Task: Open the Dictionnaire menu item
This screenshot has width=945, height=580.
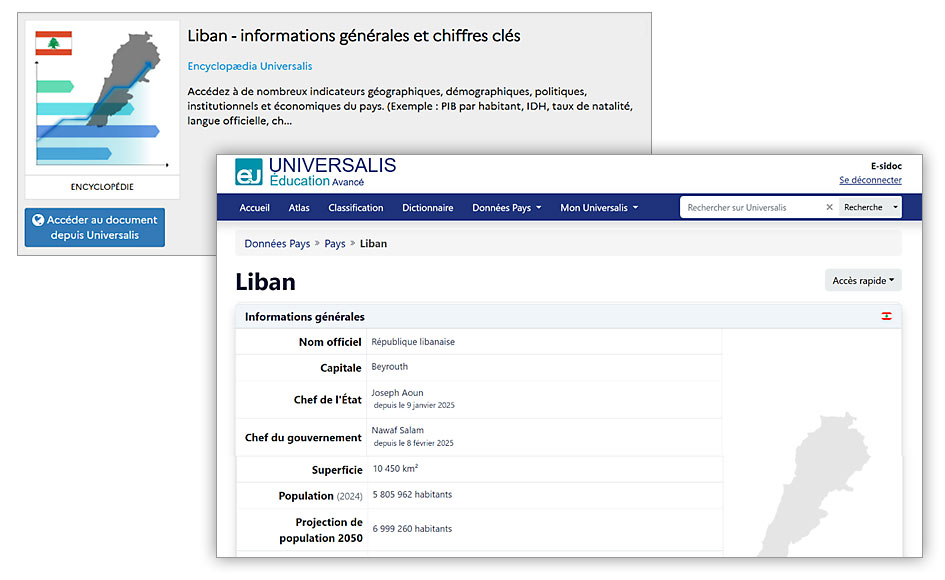Action: (x=428, y=208)
